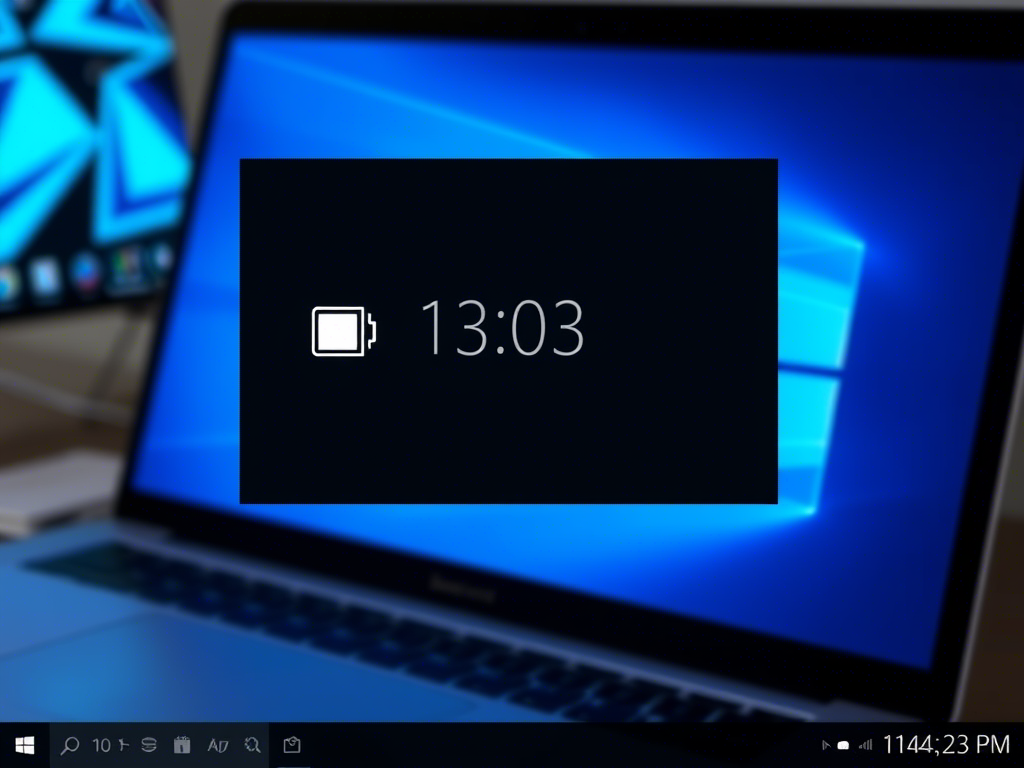Click the white cloud tray icon
Image resolution: width=1024 pixels, height=768 pixels.
(x=843, y=745)
